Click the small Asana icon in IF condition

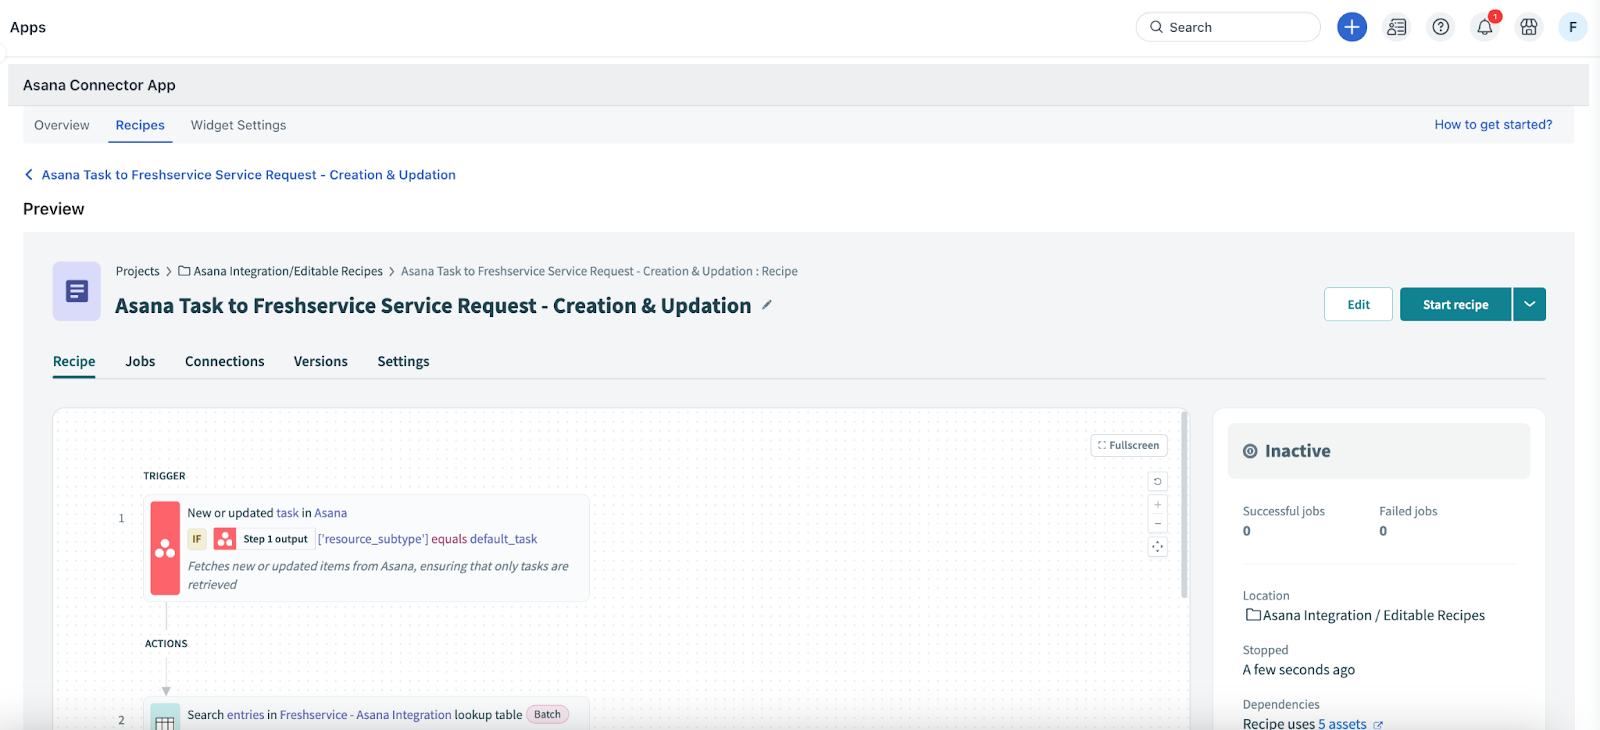coord(225,539)
